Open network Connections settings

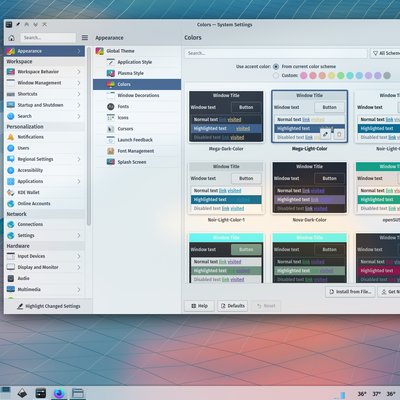pyautogui.click(x=44, y=224)
